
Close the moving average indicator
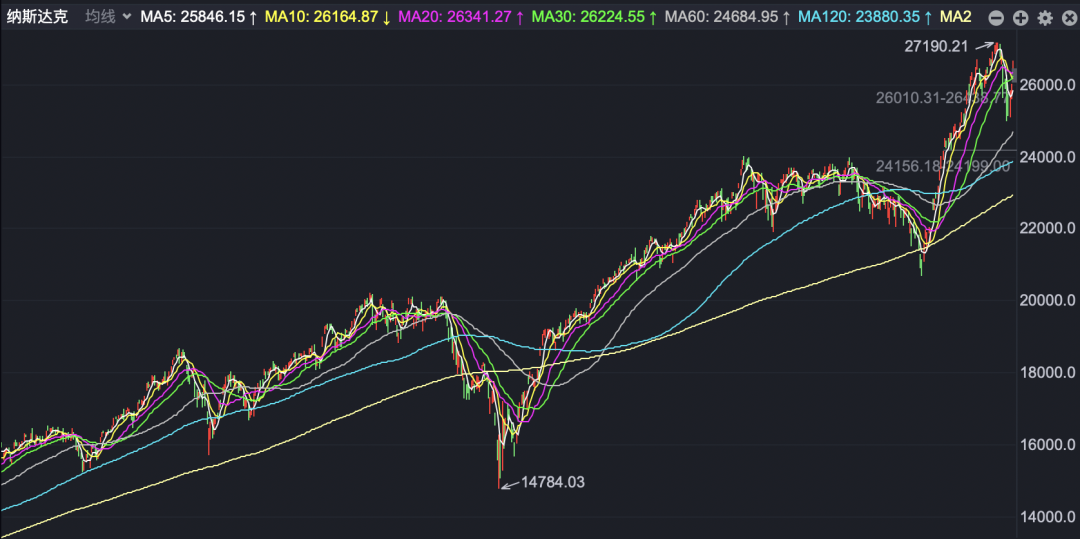pos(1068,18)
